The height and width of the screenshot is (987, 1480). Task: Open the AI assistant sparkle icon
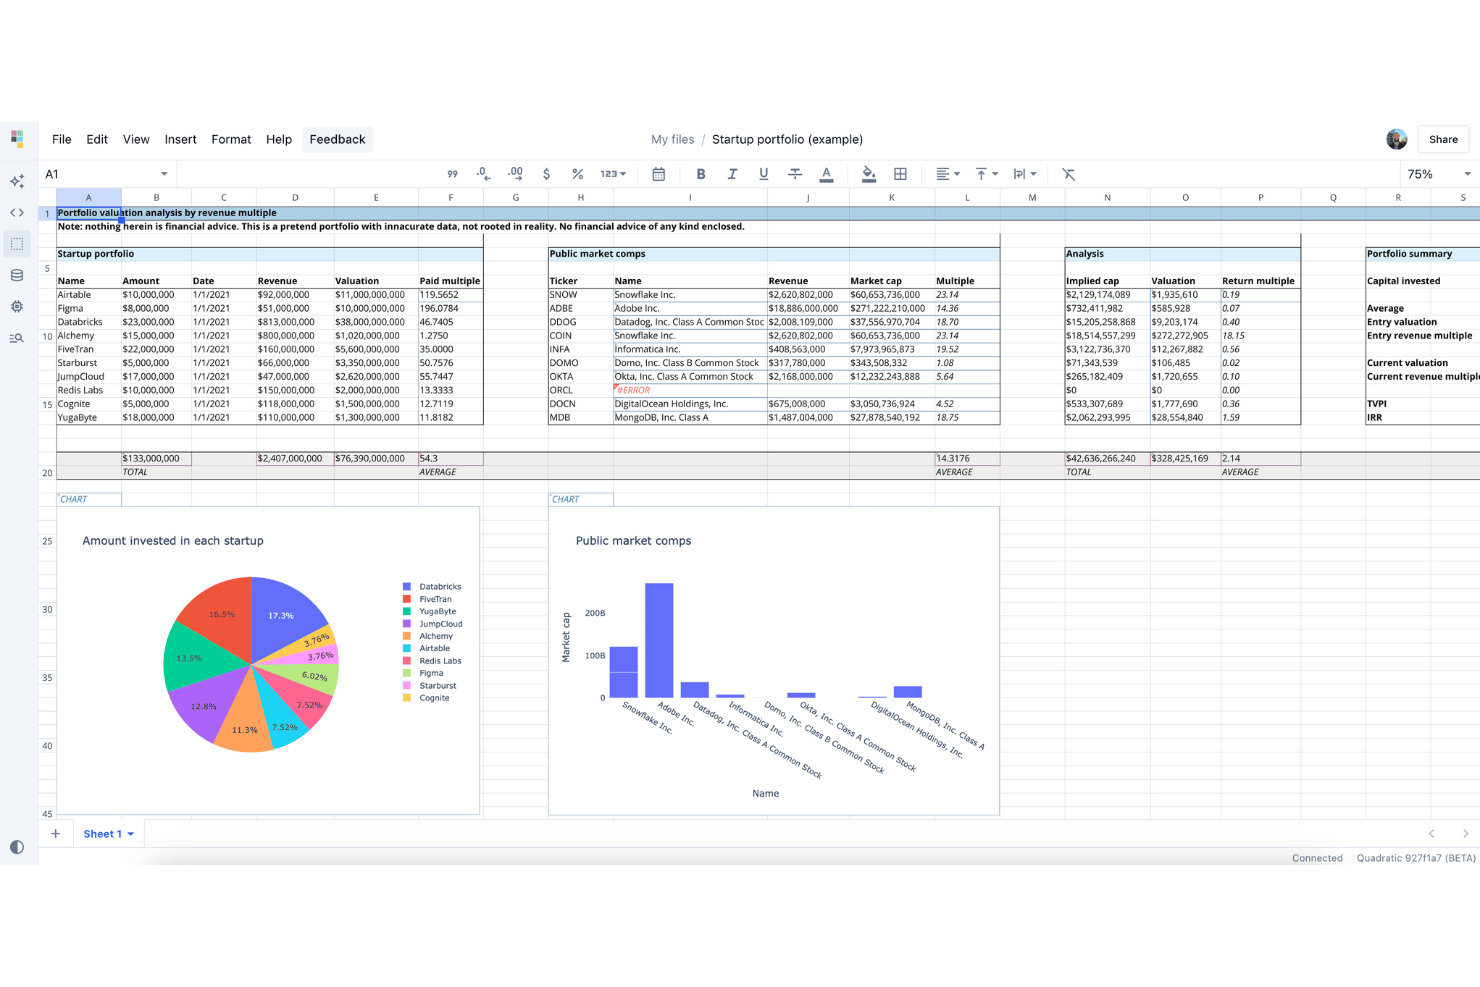tap(17, 181)
